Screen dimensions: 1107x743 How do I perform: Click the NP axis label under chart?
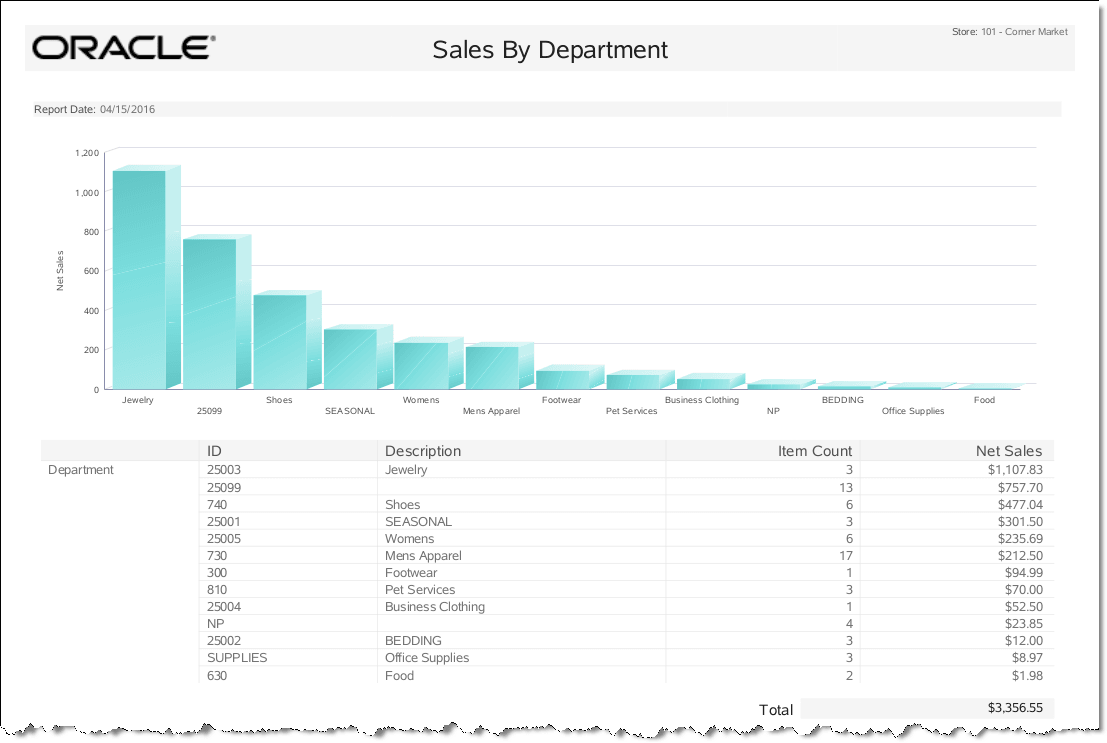click(773, 411)
